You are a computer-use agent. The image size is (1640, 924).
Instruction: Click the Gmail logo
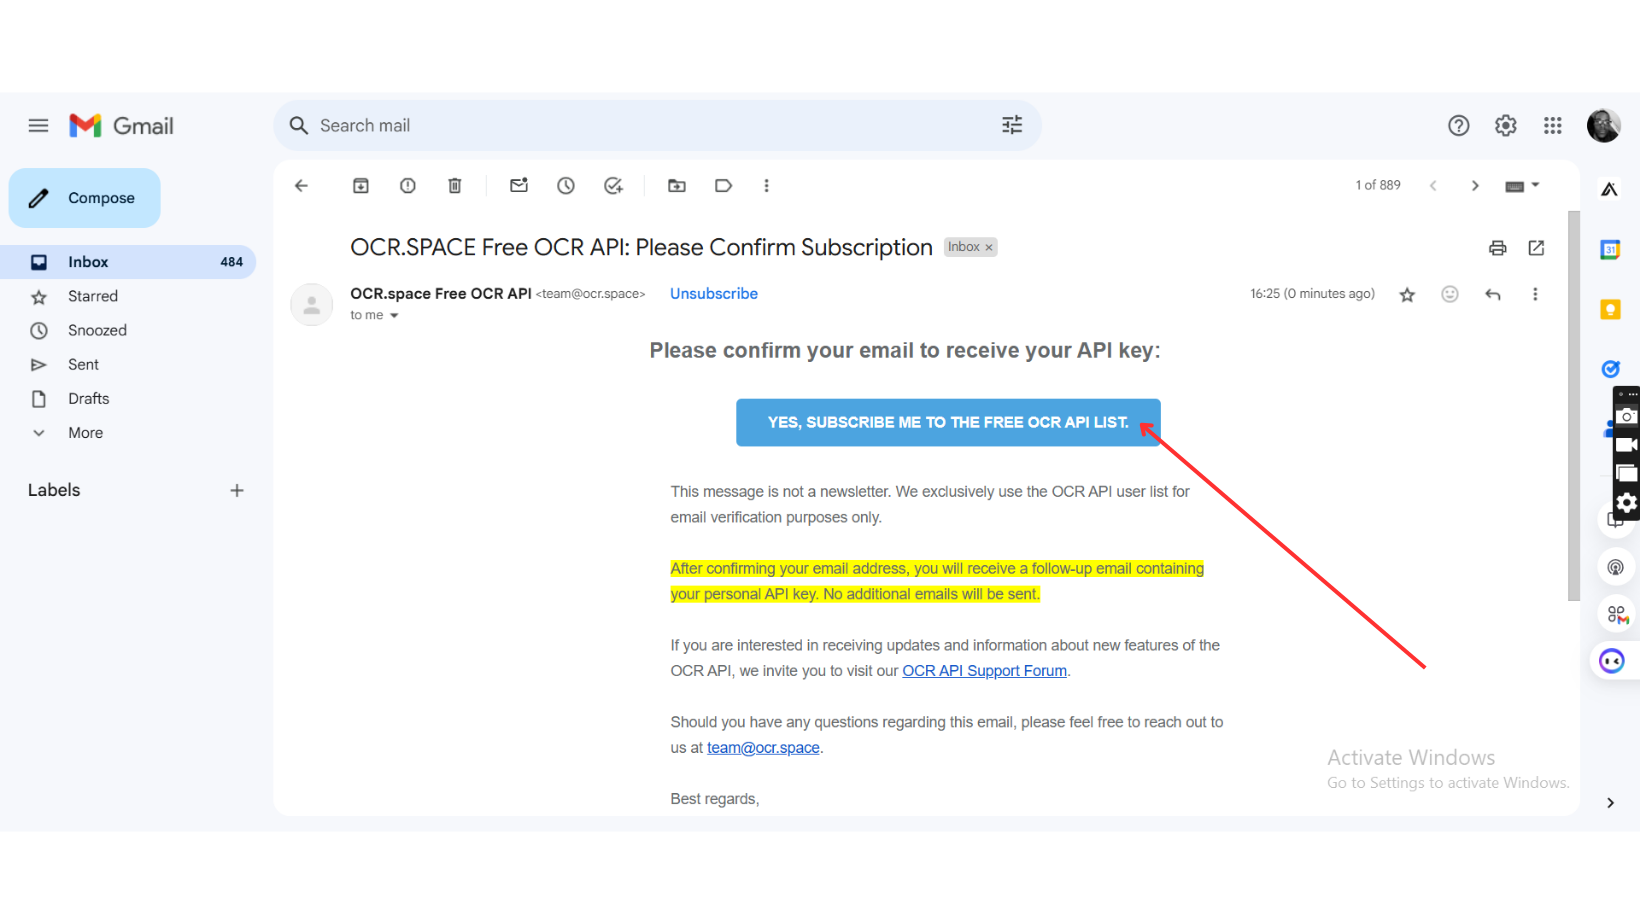tap(121, 125)
